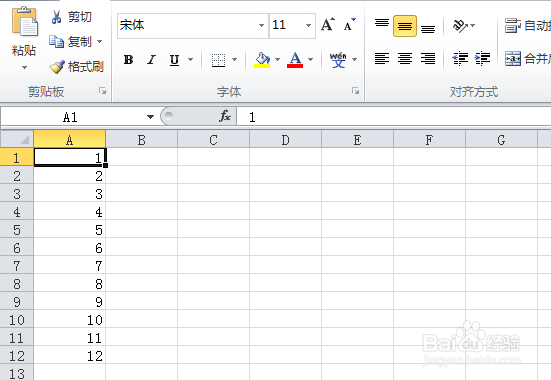Click increase indent icon

[x=482, y=58]
